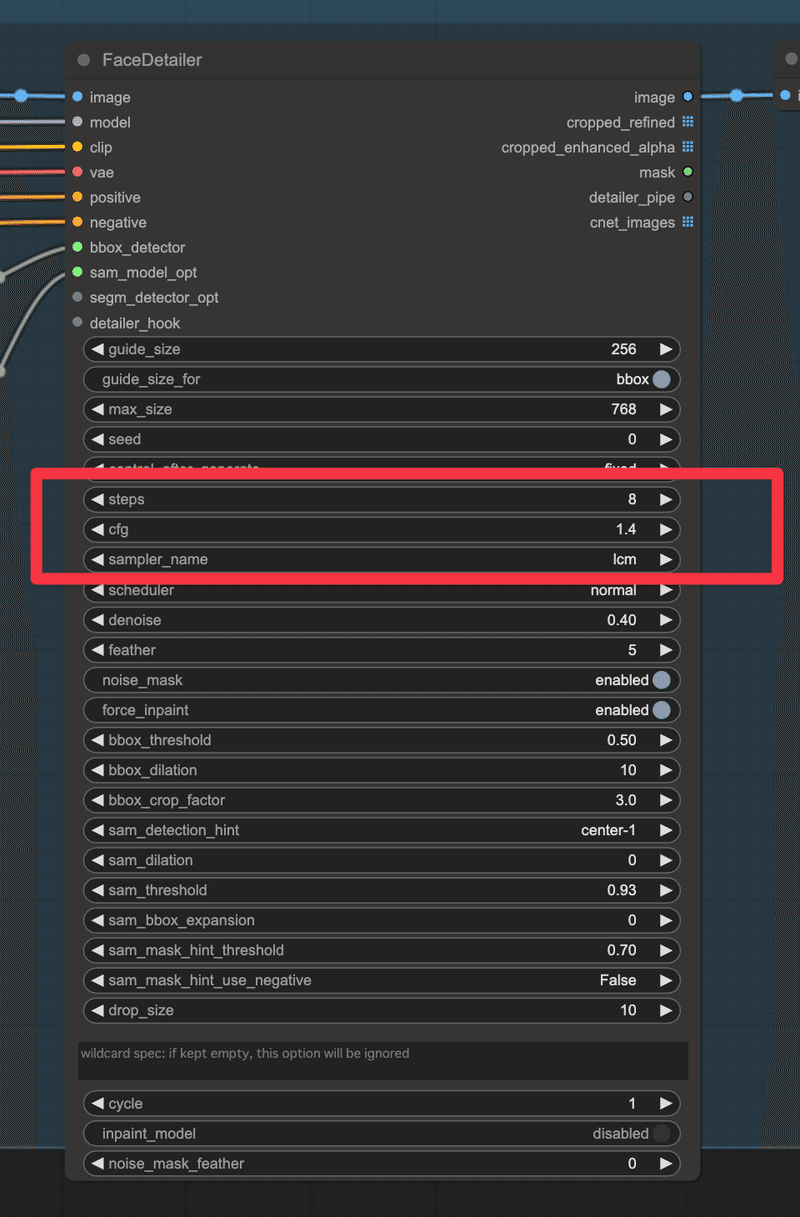Increase bbox_crop_factor with right arrow
The image size is (800, 1217).
coord(666,800)
